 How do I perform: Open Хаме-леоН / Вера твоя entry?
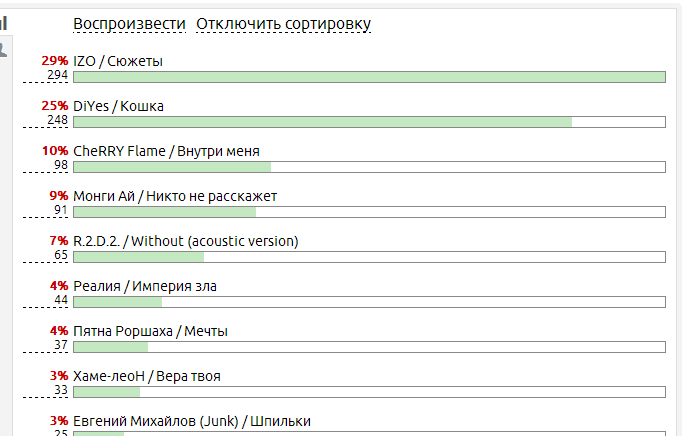tap(147, 376)
